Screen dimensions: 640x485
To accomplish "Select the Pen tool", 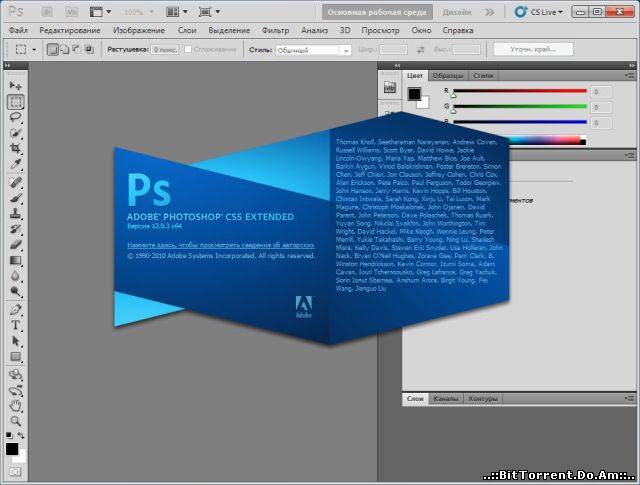I will click(16, 310).
